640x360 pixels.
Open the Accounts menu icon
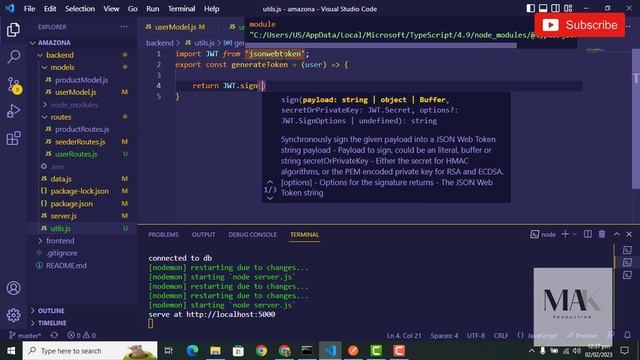click(13, 288)
